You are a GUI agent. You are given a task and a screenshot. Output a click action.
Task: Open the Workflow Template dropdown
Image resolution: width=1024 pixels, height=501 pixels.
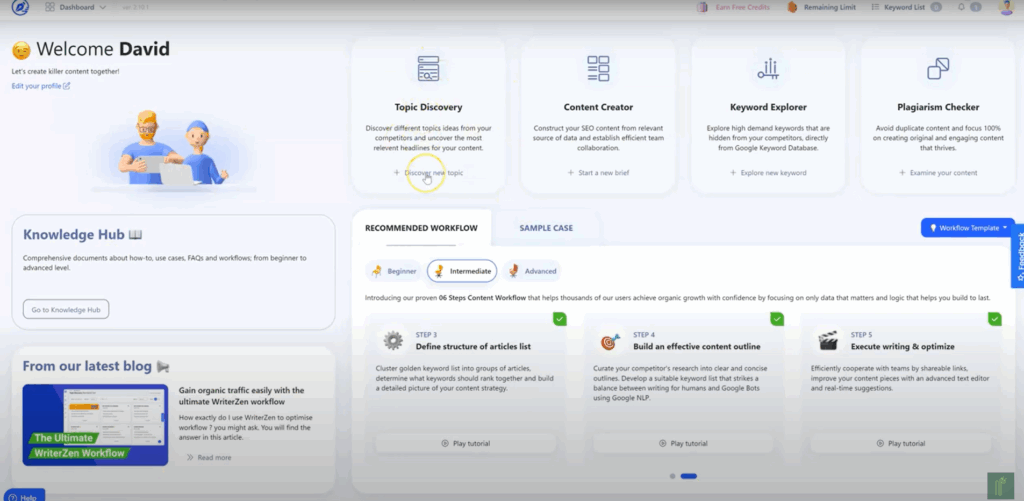tap(968, 228)
